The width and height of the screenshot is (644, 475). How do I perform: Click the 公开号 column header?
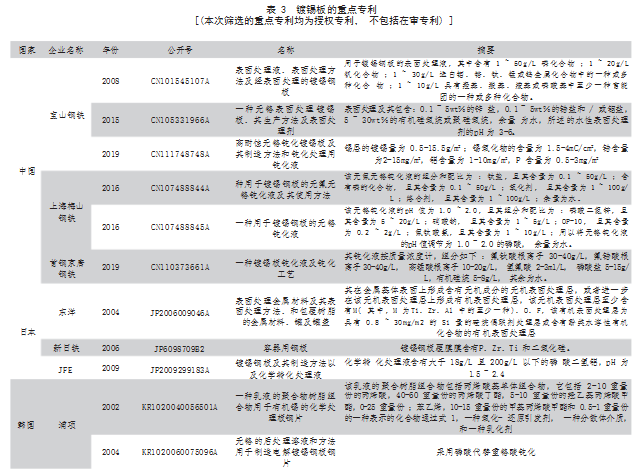pyautogui.click(x=182, y=49)
